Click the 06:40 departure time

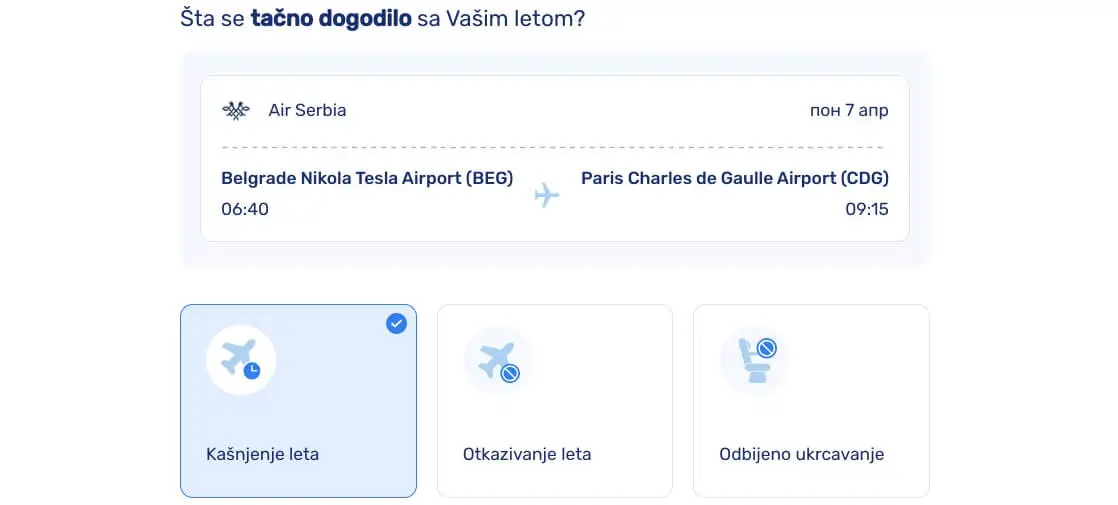(245, 210)
